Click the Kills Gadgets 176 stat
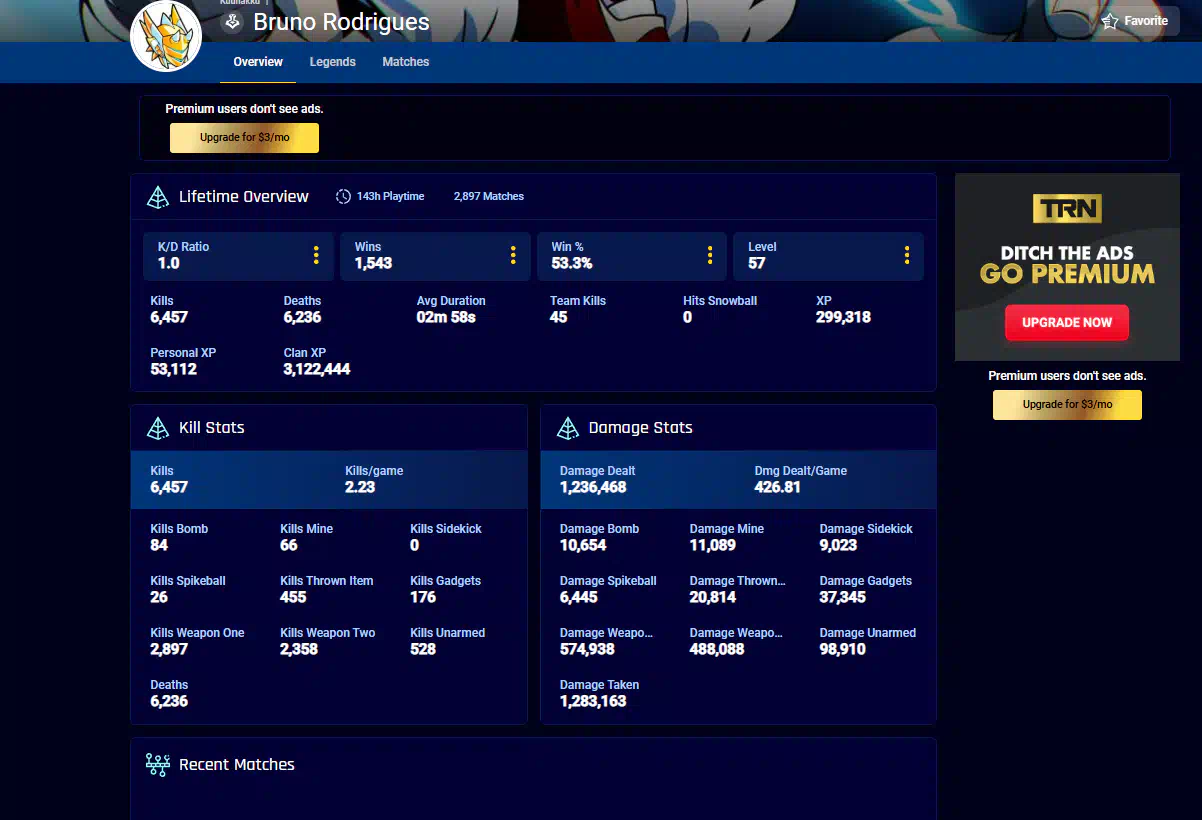The width and height of the screenshot is (1202, 820). (x=445, y=589)
